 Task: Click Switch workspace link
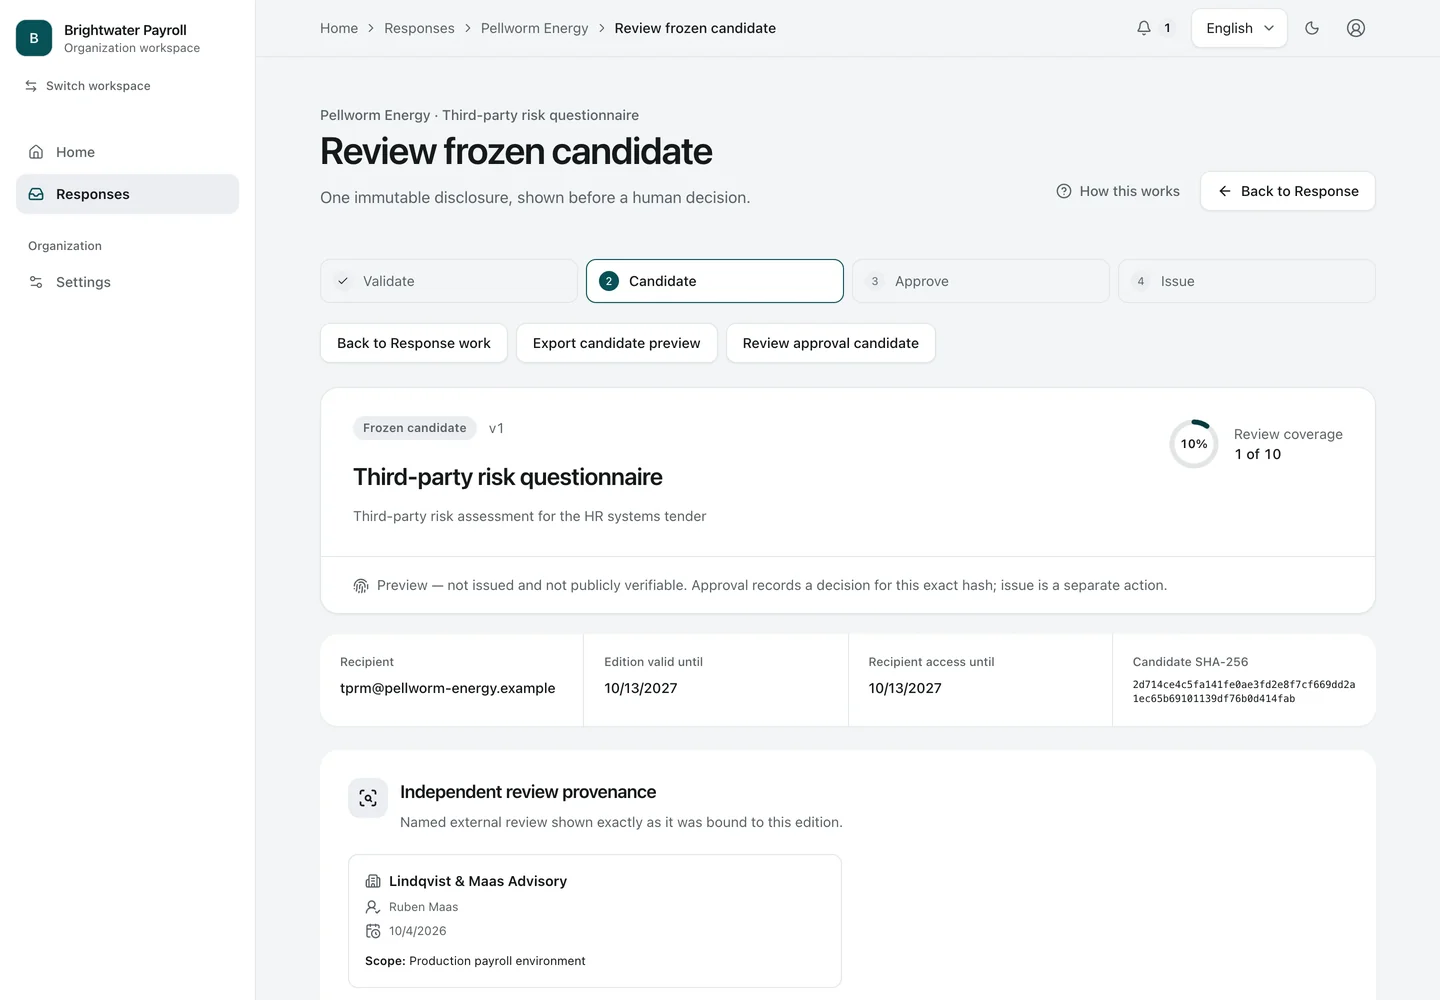[x=88, y=86]
